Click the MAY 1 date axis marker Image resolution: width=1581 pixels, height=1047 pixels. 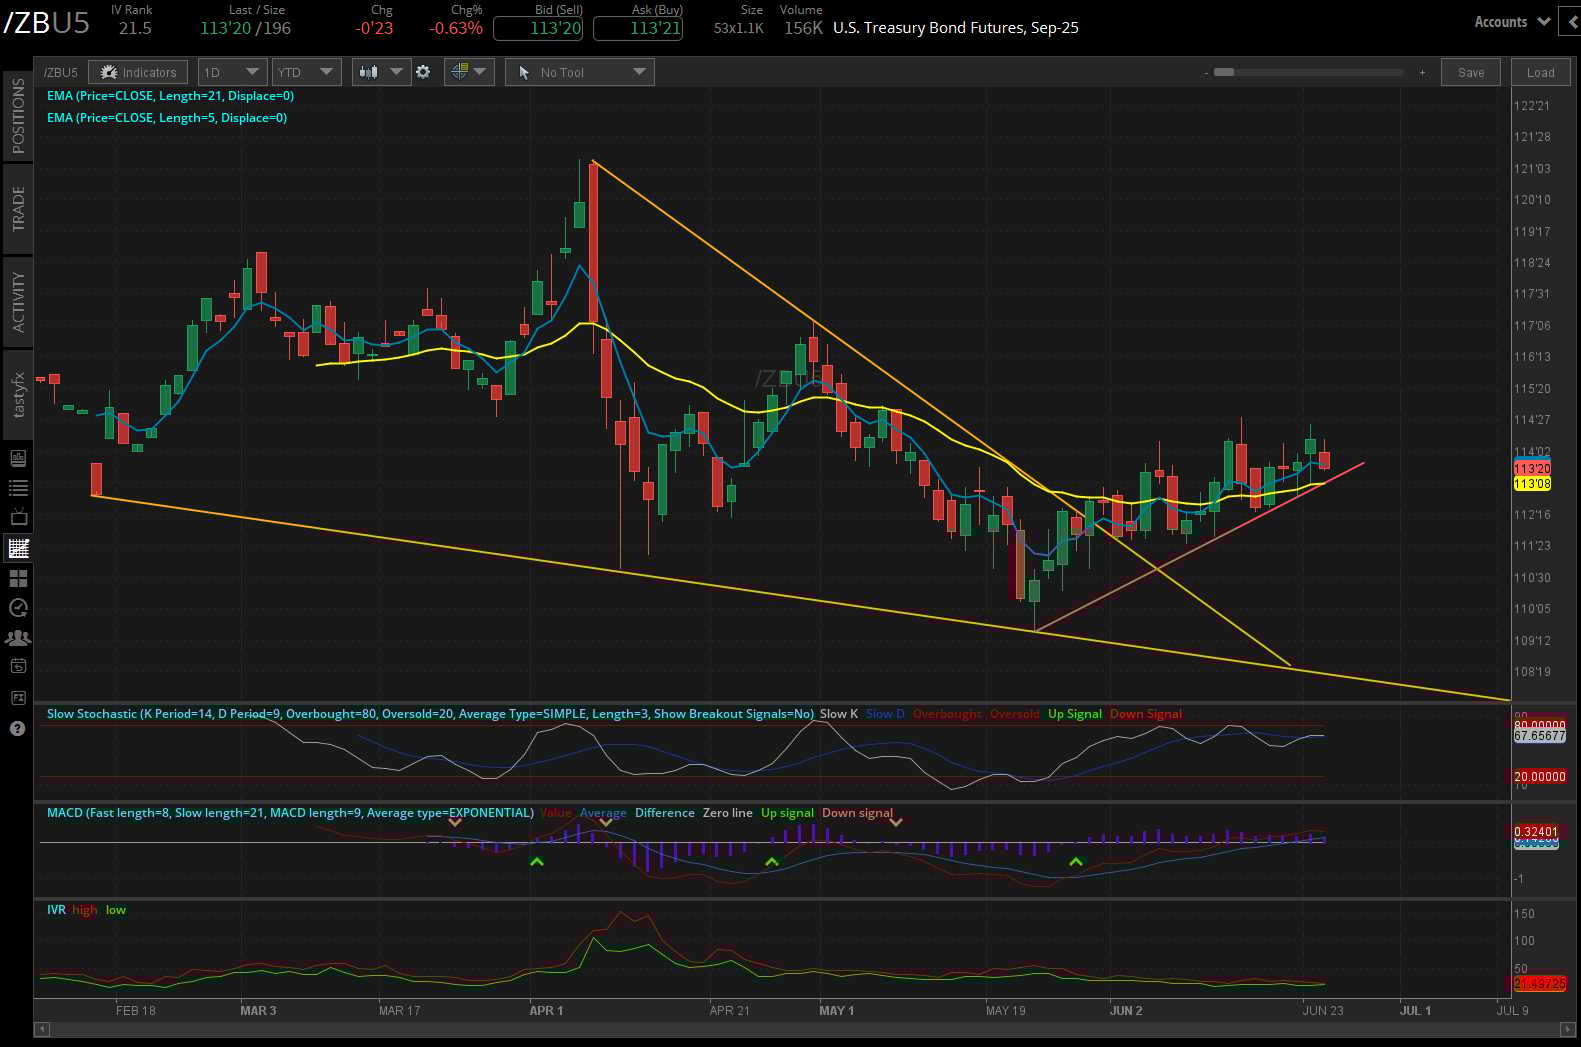click(836, 1010)
